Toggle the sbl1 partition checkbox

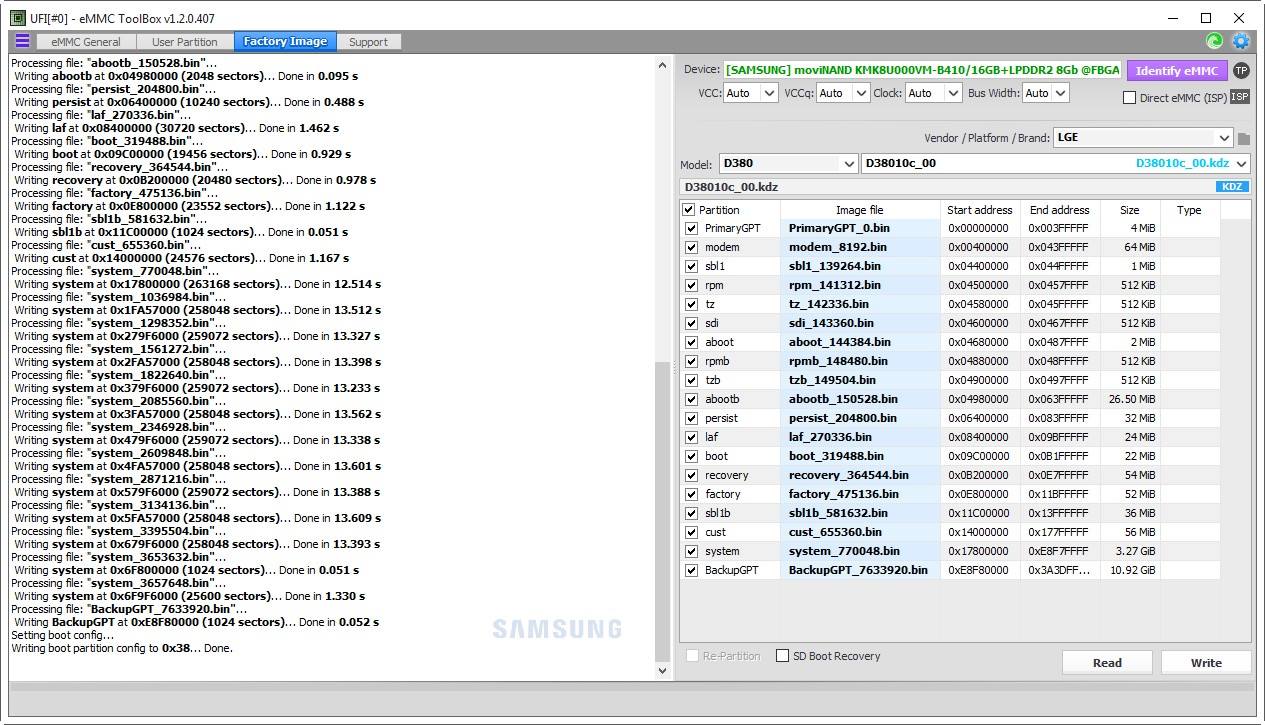pyautogui.click(x=691, y=266)
